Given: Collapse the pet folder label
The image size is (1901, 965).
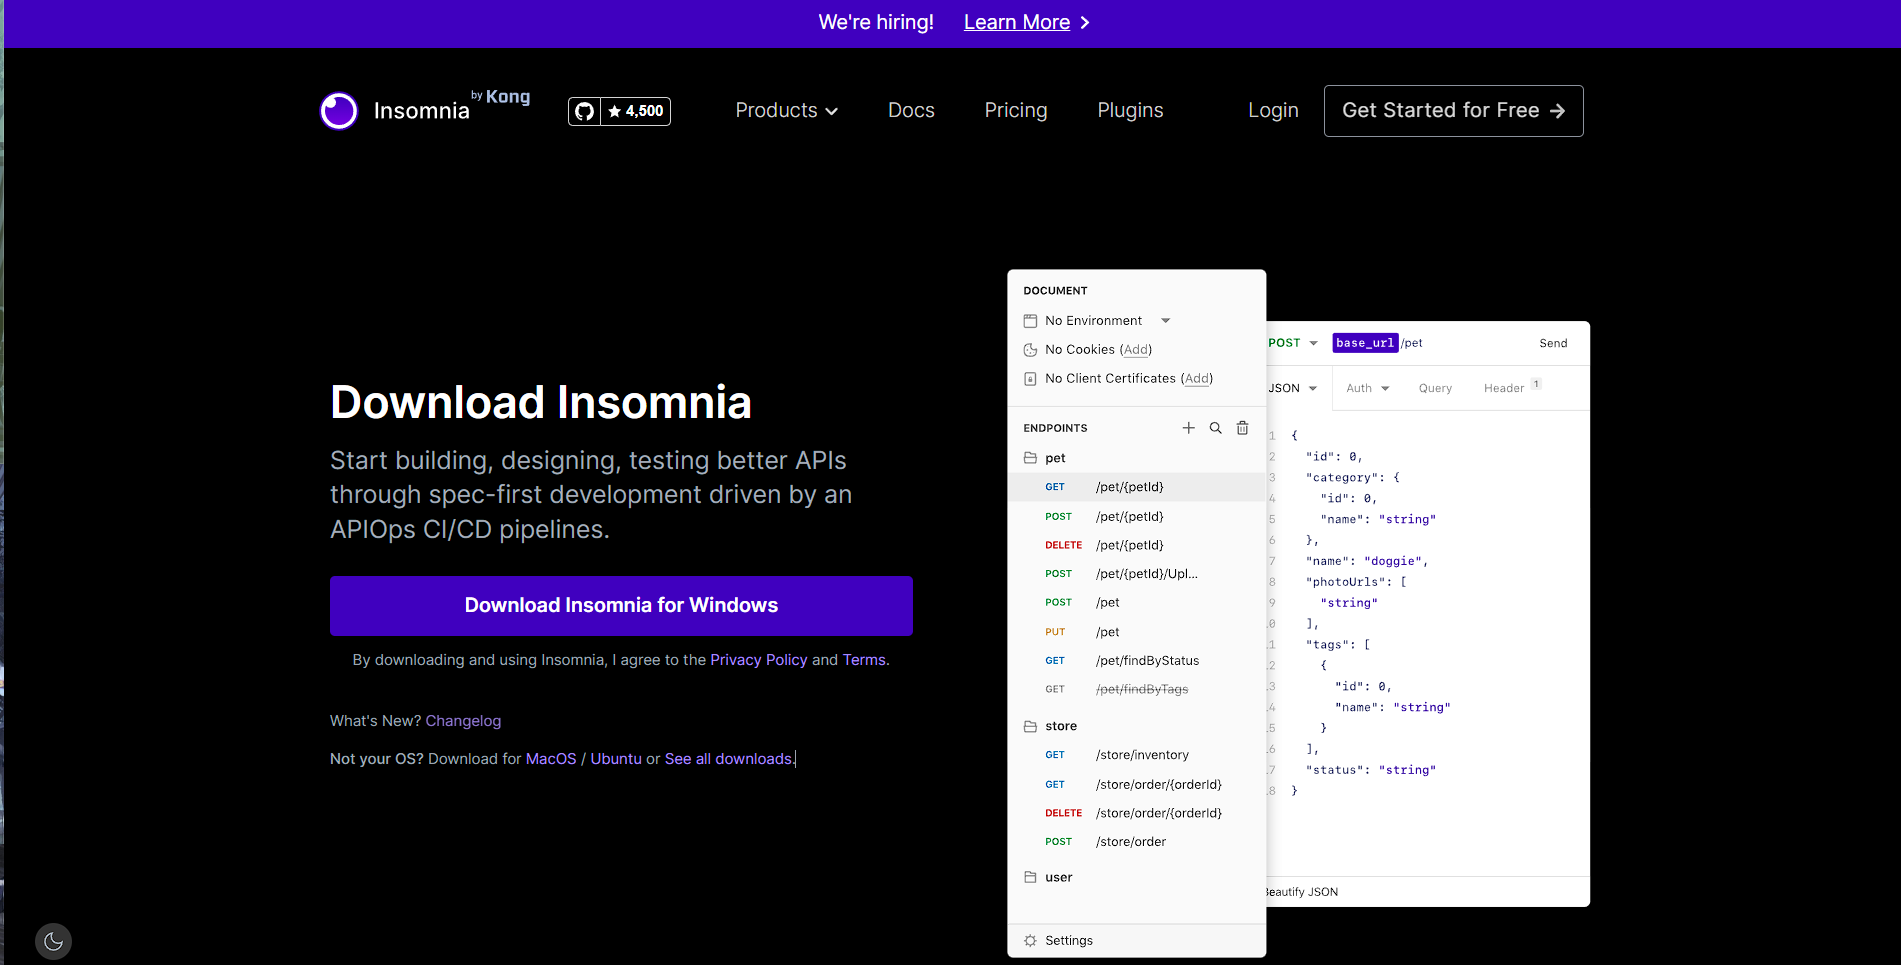Looking at the screenshot, I should point(1055,458).
